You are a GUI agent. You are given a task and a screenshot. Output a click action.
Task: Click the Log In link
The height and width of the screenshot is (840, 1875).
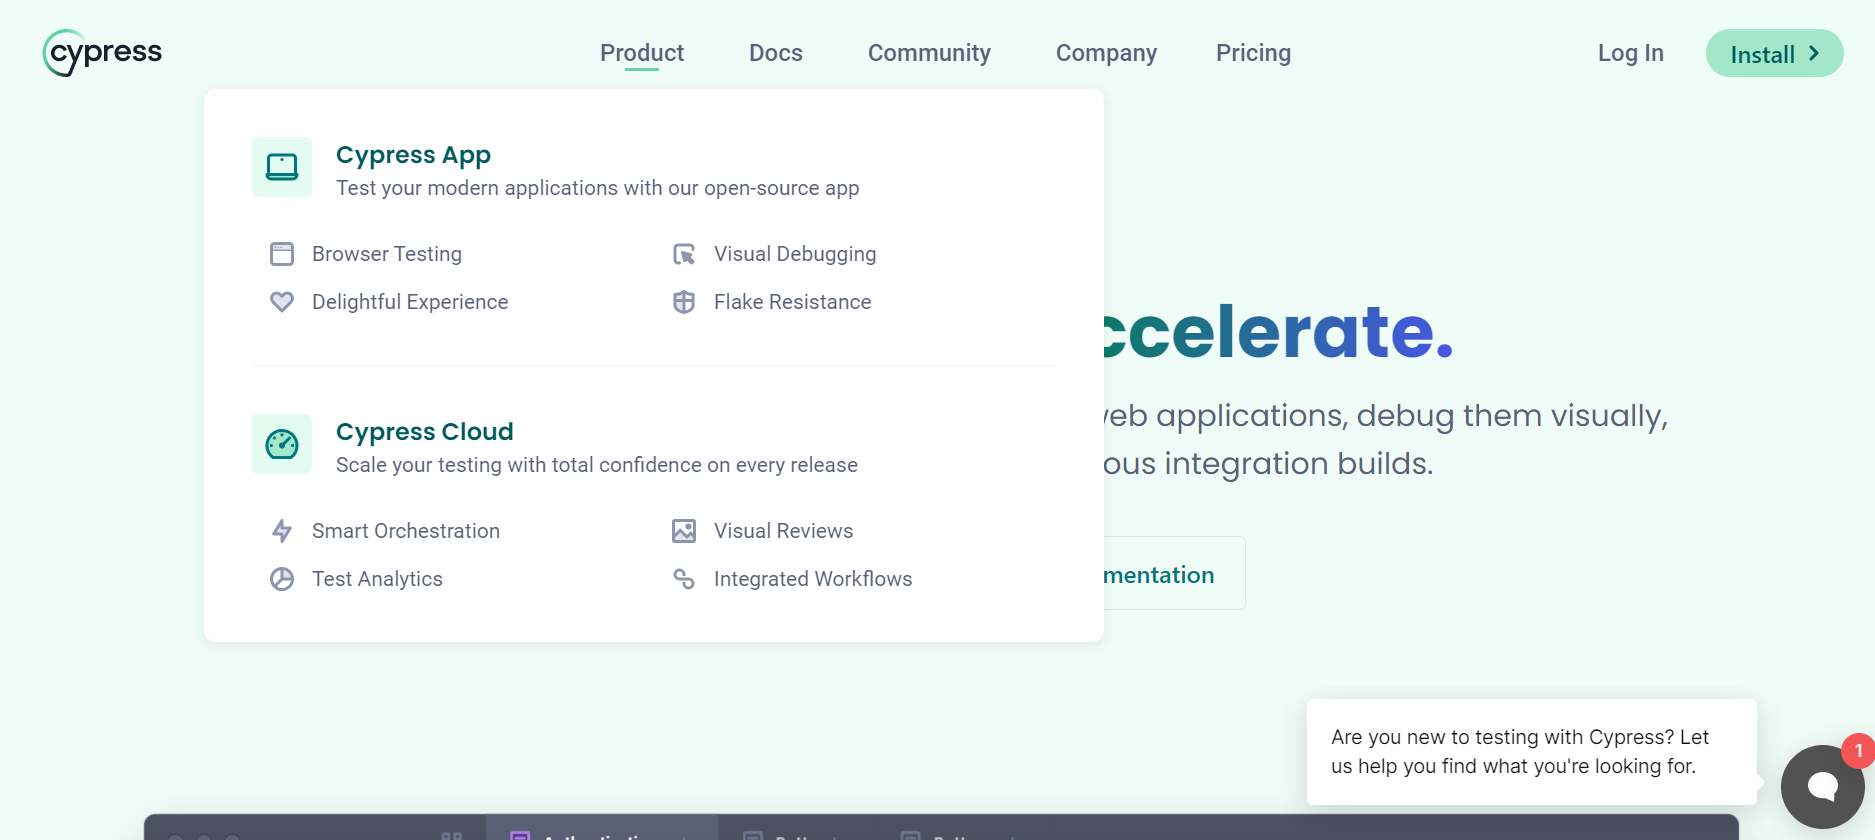coord(1630,53)
